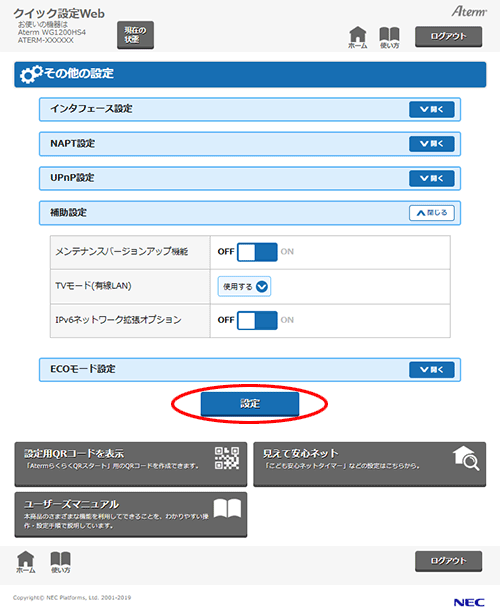Click the TVモード(有線LAN) label
500x616 pixels.
(93, 286)
